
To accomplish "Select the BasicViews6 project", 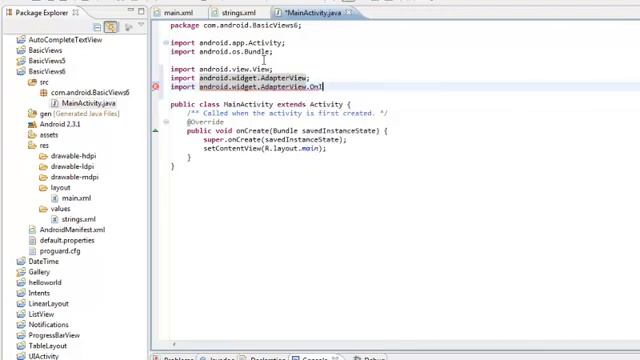I will 47,71.
